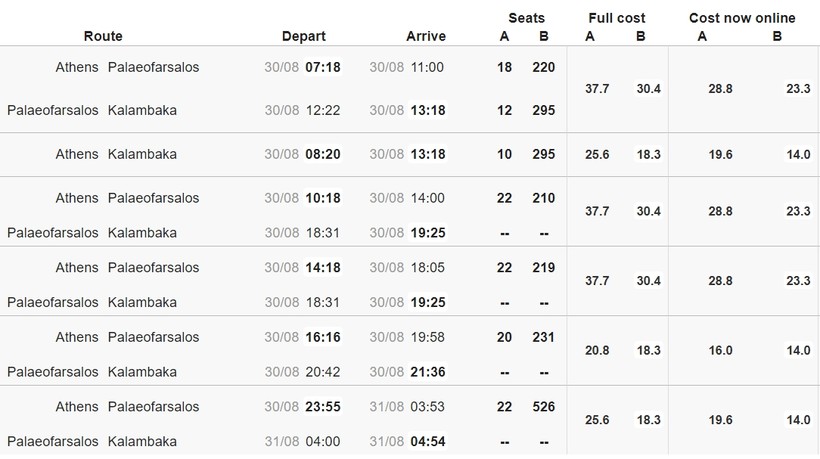Click the Route column header
820x459 pixels.
coord(103,36)
